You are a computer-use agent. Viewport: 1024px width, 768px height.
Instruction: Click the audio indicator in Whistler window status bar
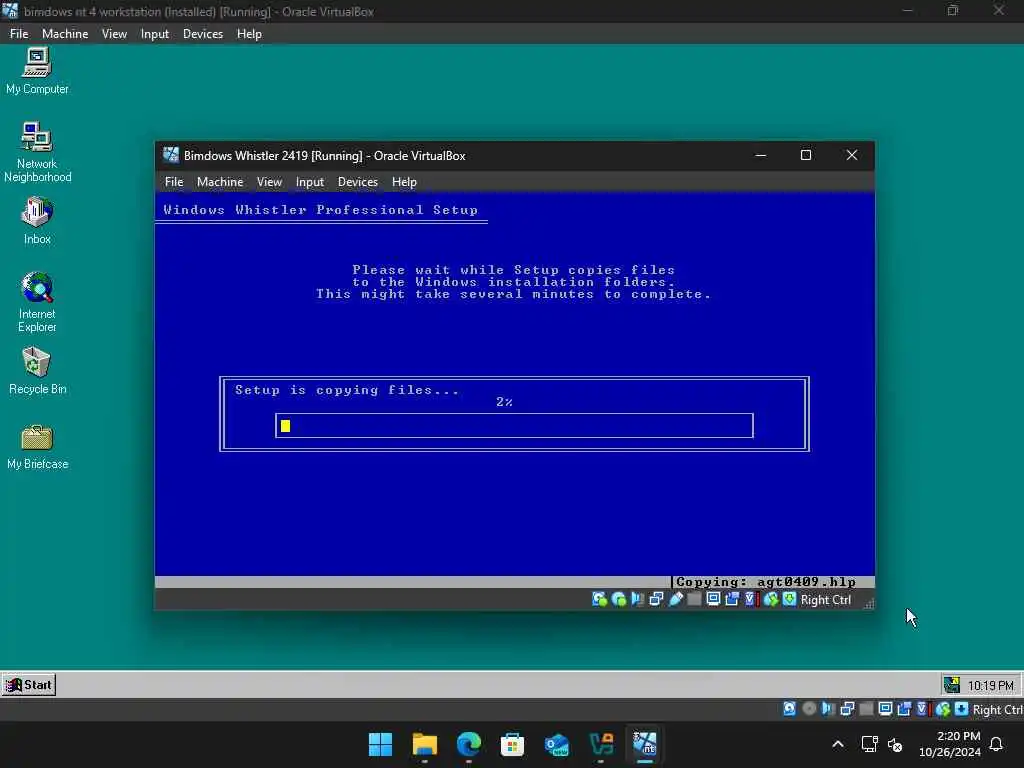[x=637, y=600]
